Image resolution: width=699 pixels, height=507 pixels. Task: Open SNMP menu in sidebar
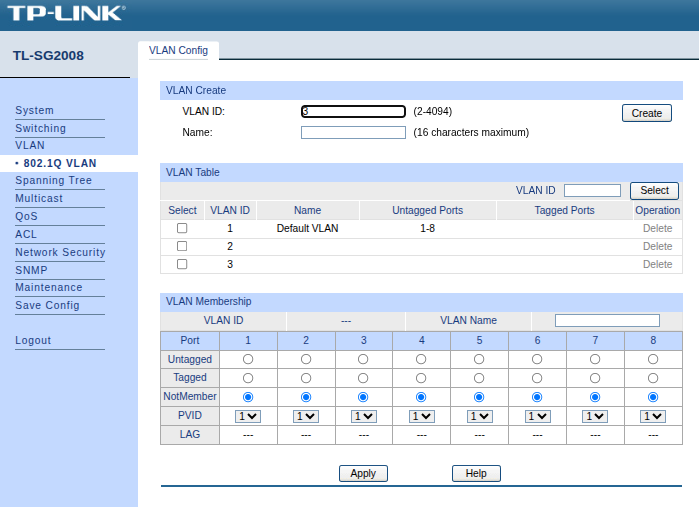tap(31, 270)
